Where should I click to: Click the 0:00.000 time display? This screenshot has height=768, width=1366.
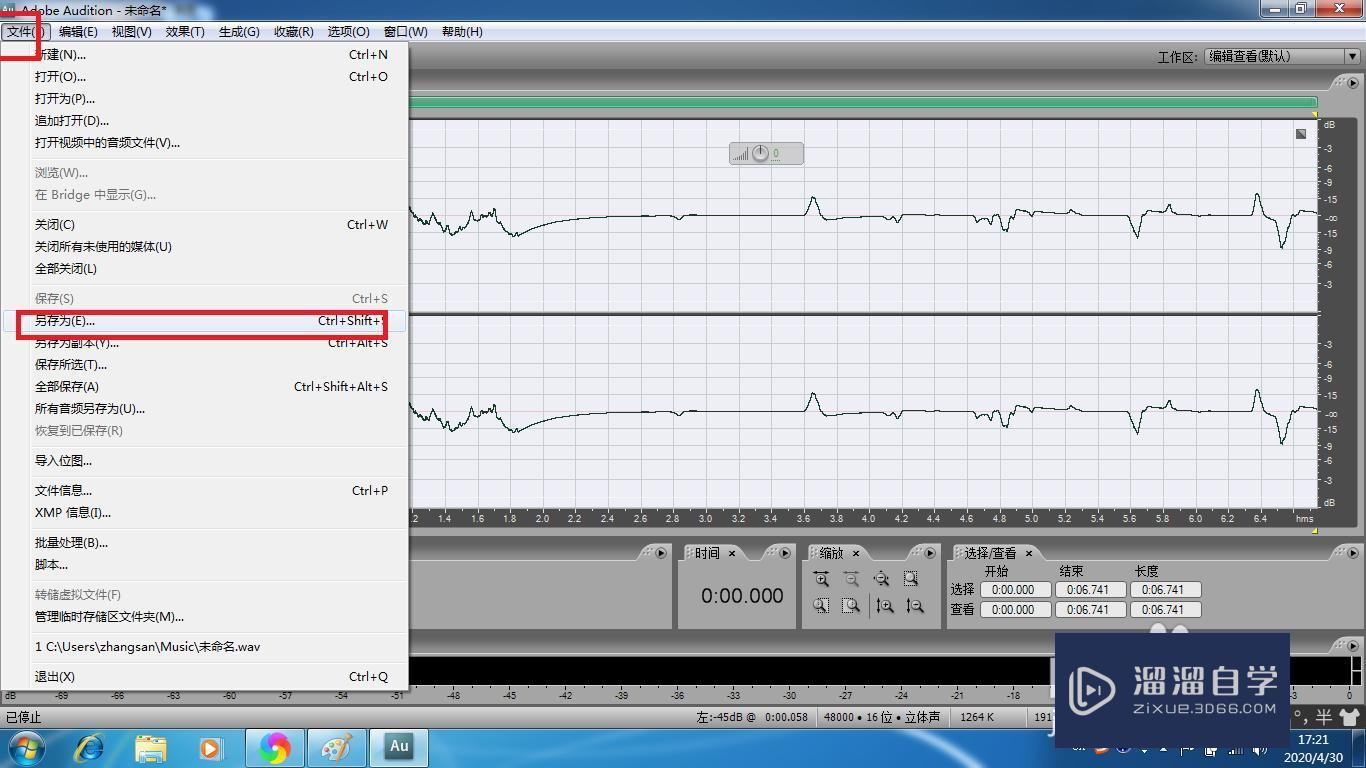click(x=742, y=596)
